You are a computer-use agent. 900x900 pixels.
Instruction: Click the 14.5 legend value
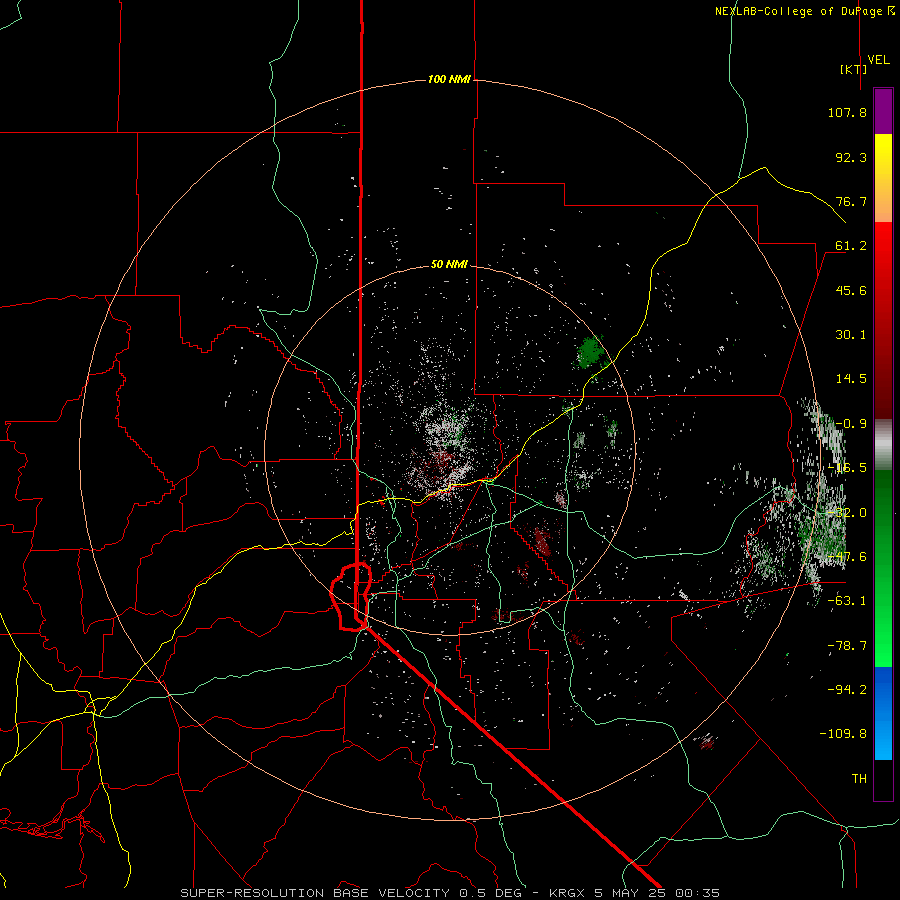coord(851,378)
